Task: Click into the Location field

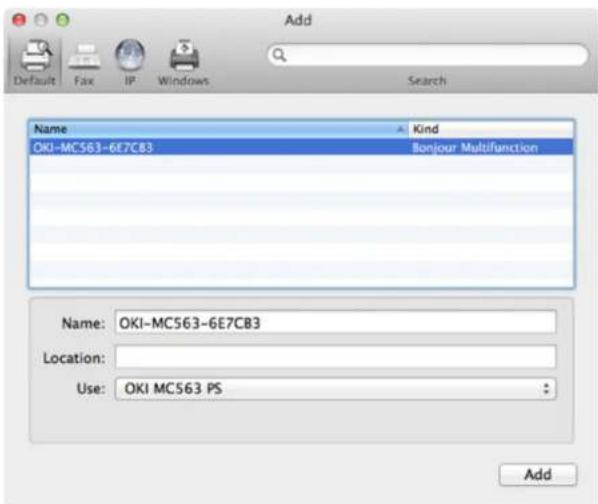Action: pos(335,357)
